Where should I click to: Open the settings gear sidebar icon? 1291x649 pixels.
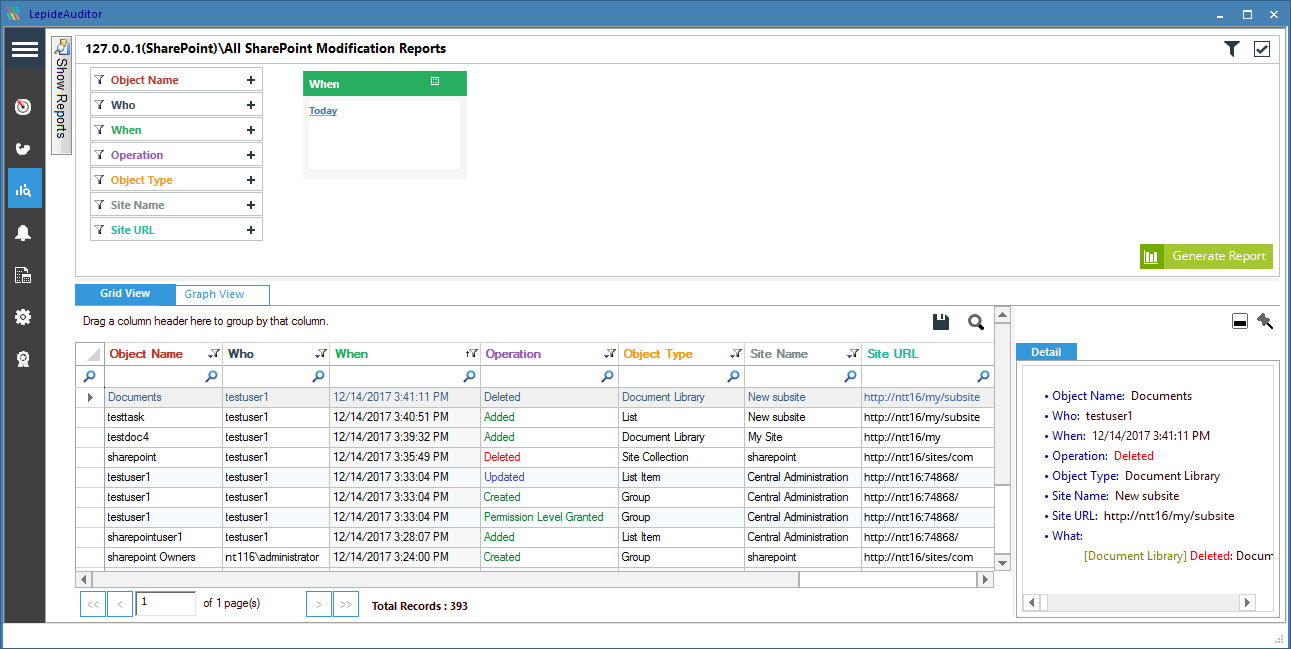click(x=24, y=317)
